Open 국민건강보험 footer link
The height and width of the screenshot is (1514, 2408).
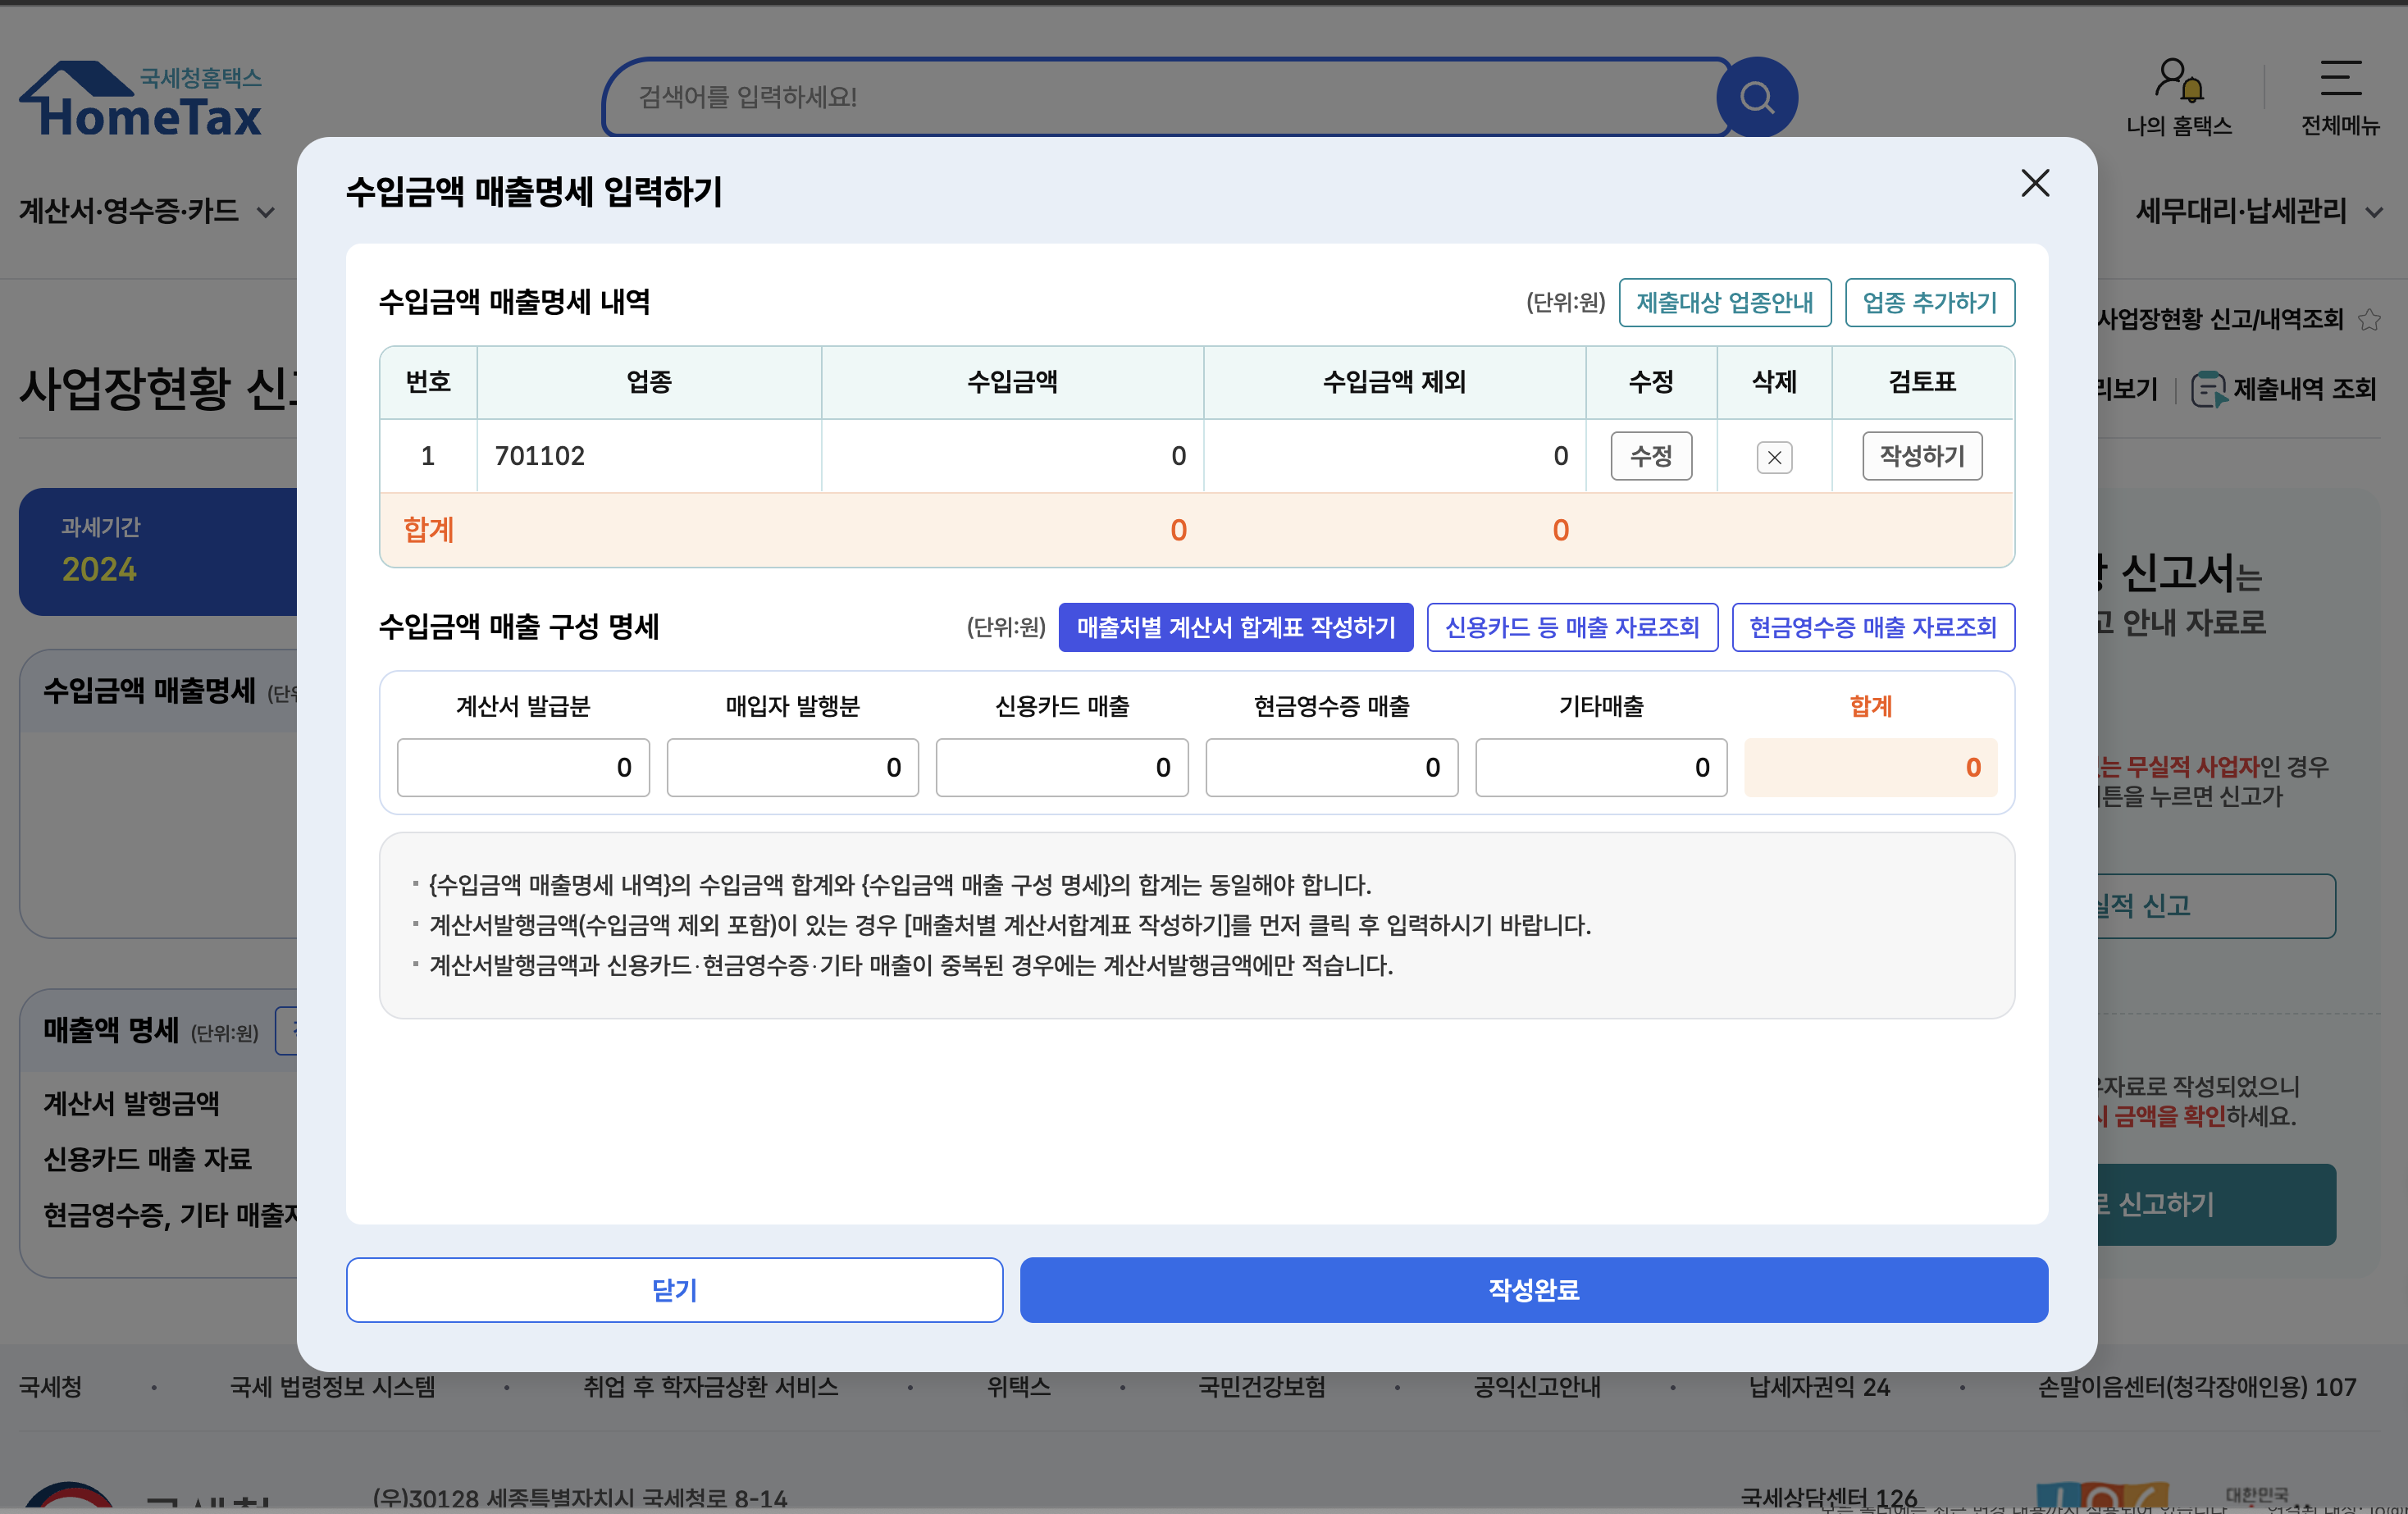click(x=1262, y=1387)
